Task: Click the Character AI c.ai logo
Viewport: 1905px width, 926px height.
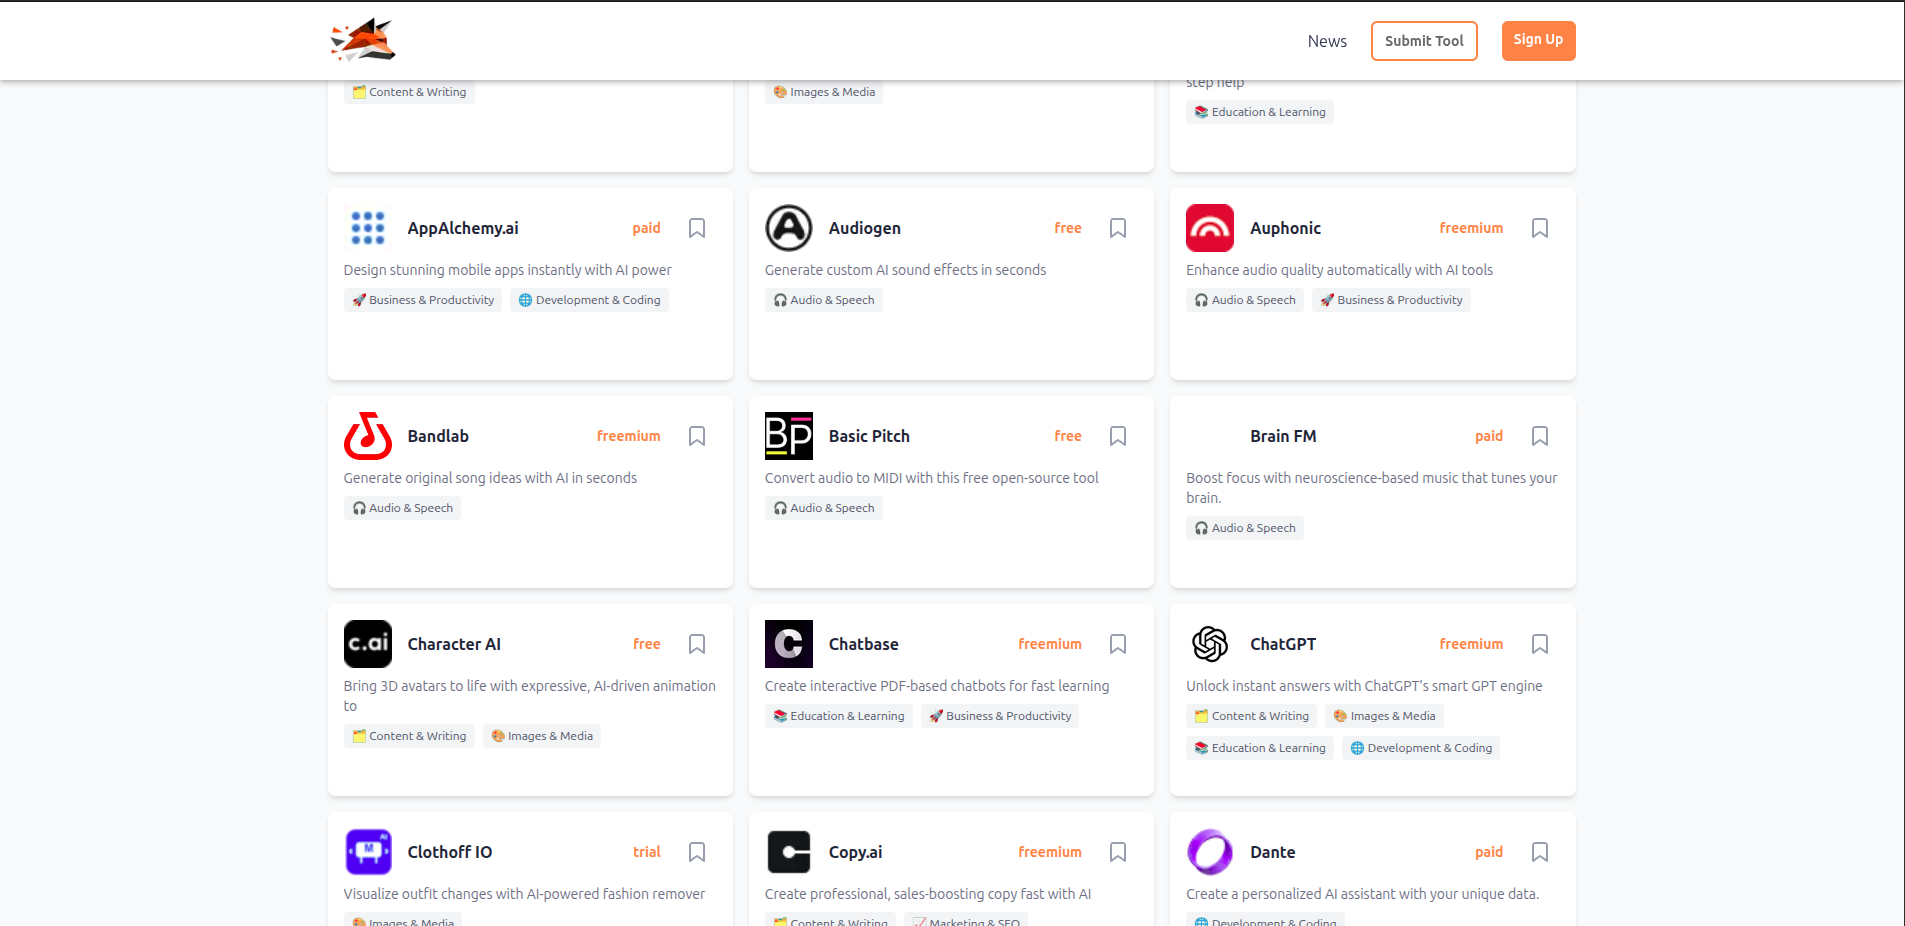Action: point(367,644)
